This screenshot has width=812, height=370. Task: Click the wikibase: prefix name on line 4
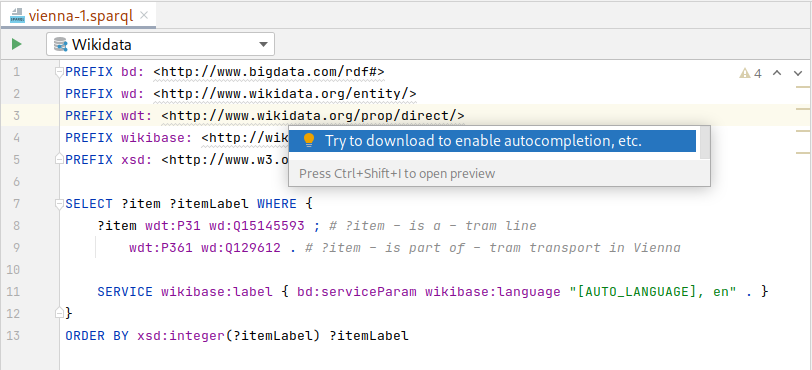(157, 138)
